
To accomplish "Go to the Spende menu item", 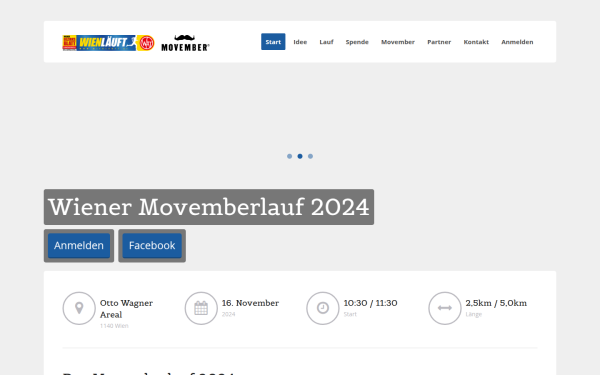I will tap(357, 42).
